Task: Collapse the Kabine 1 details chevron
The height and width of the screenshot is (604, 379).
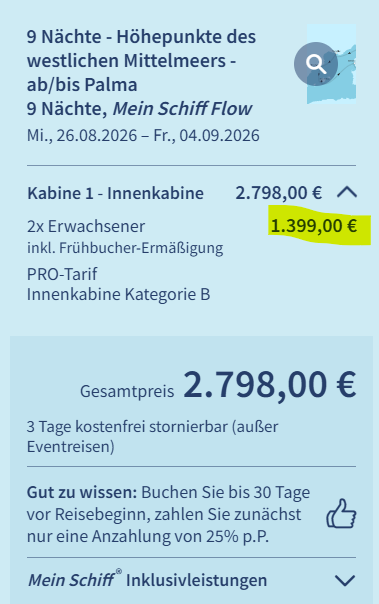Action: [347, 192]
